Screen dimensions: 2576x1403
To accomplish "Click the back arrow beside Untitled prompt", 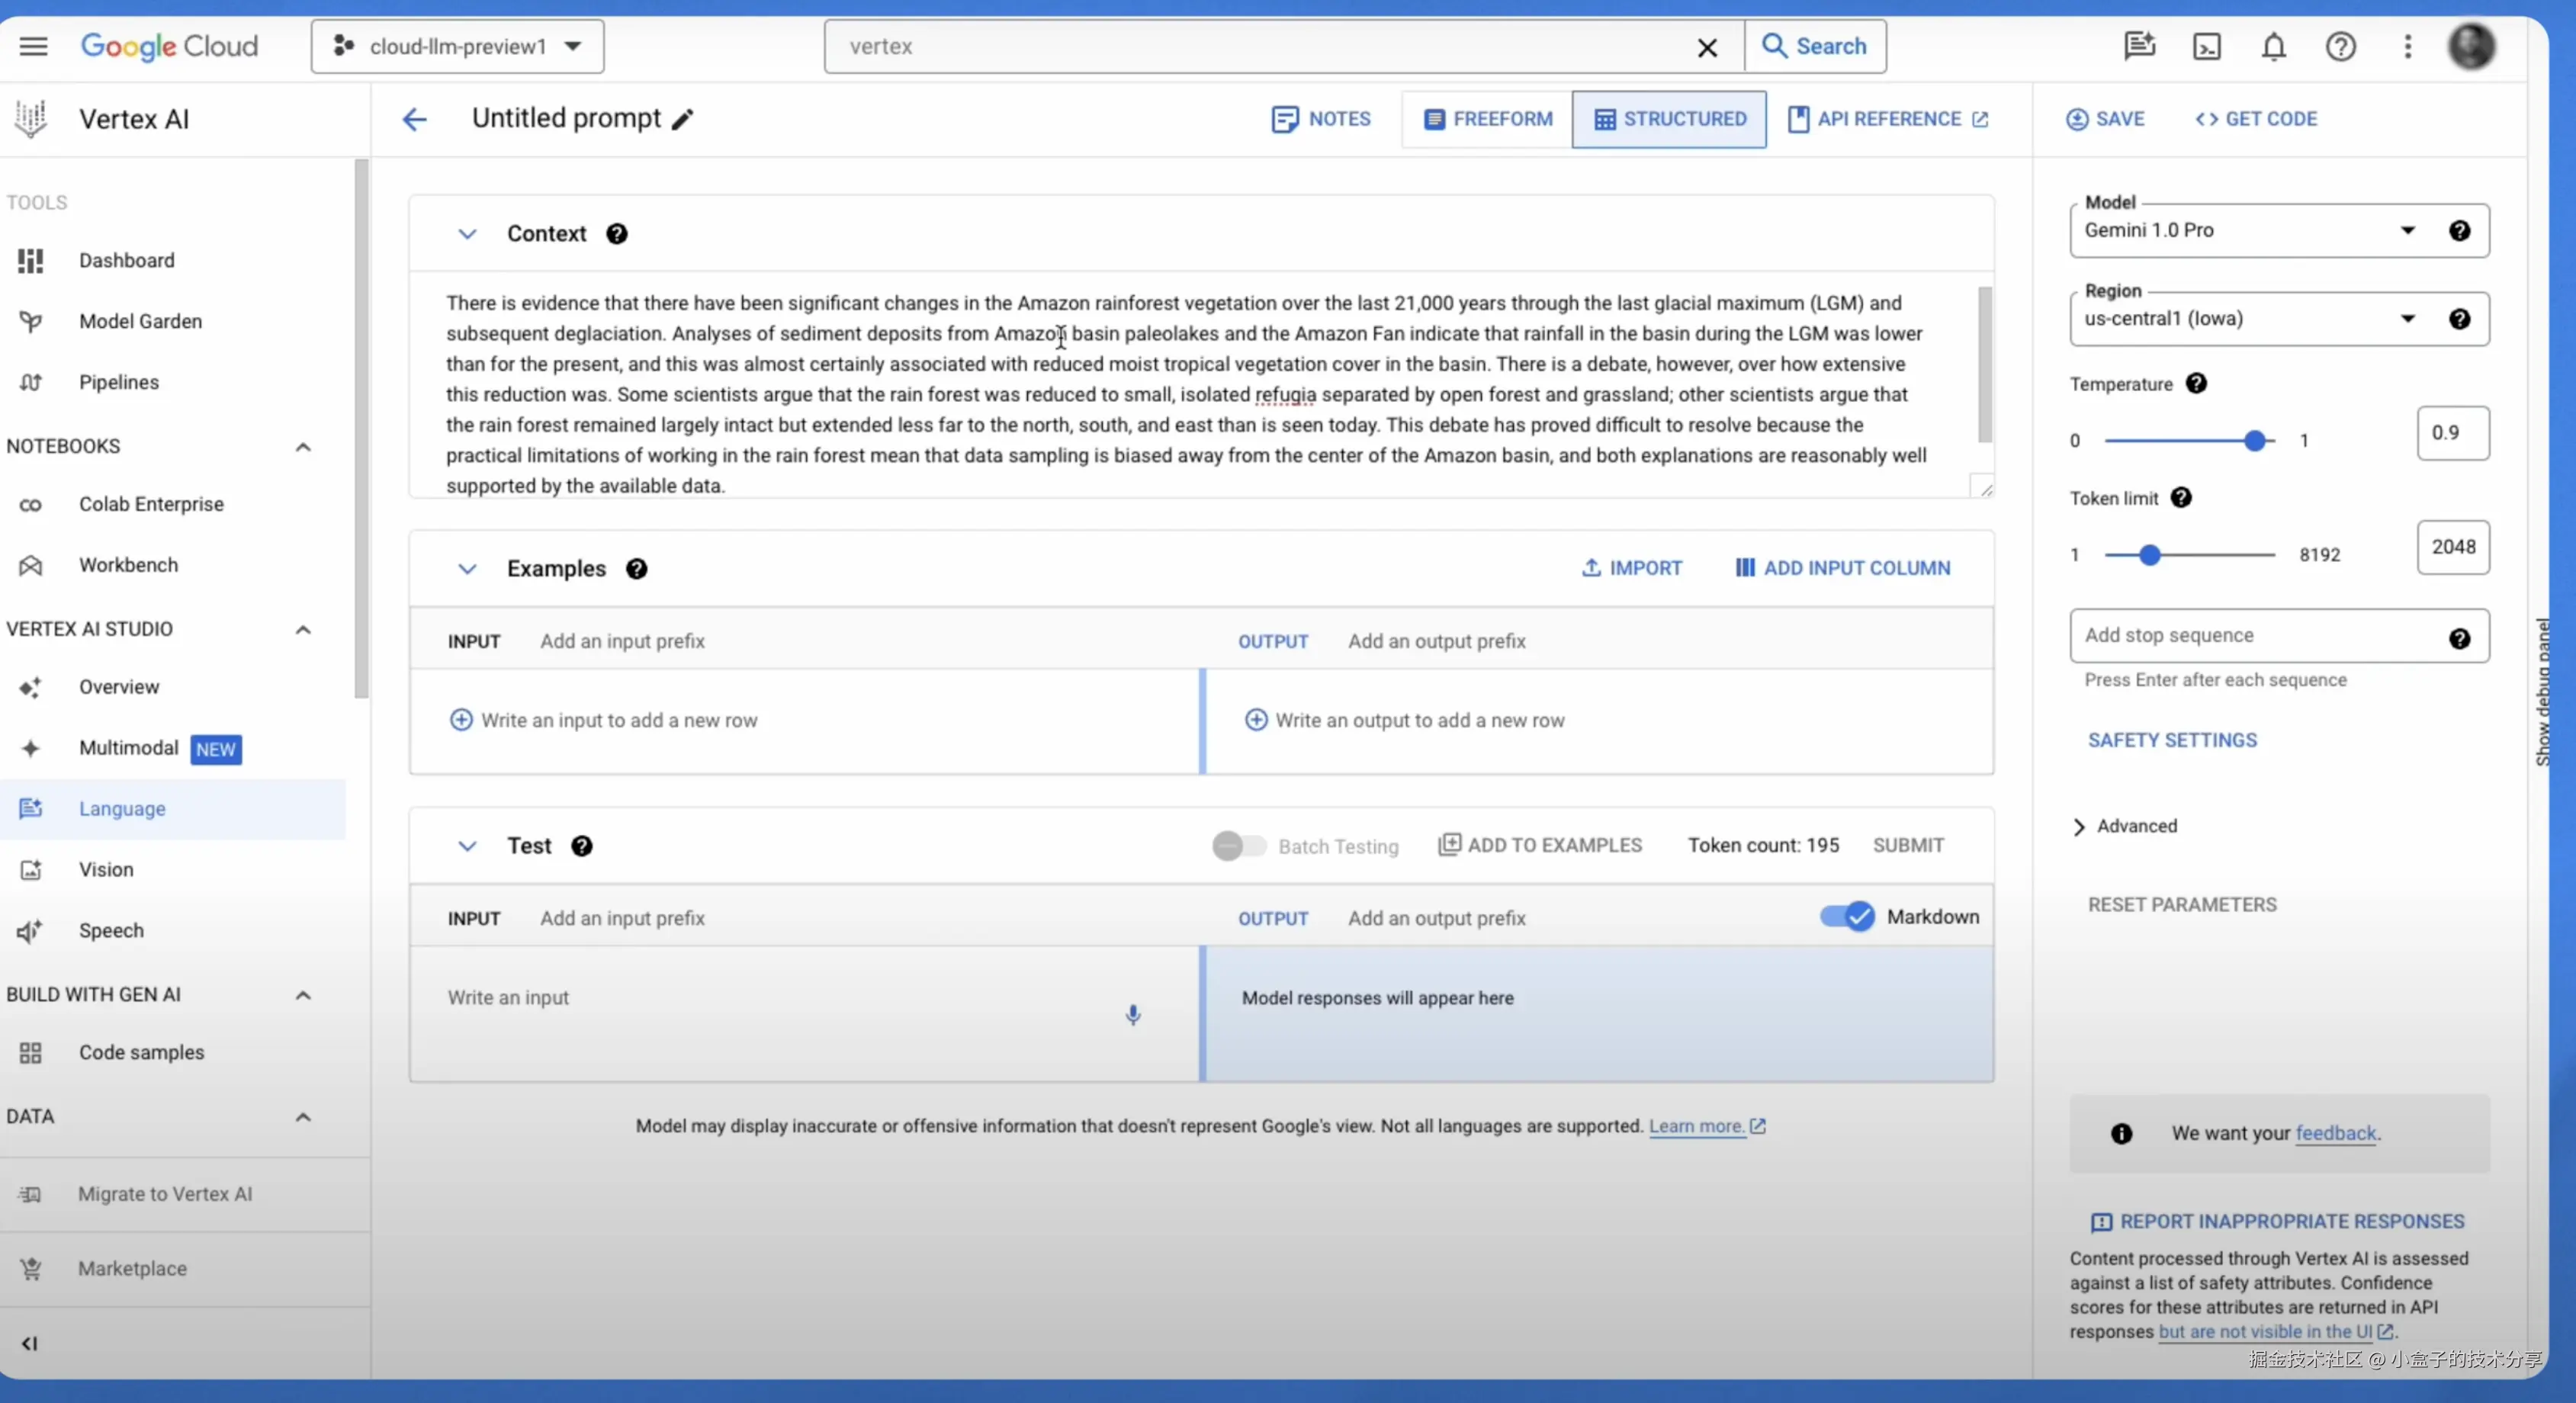I will click(x=414, y=120).
